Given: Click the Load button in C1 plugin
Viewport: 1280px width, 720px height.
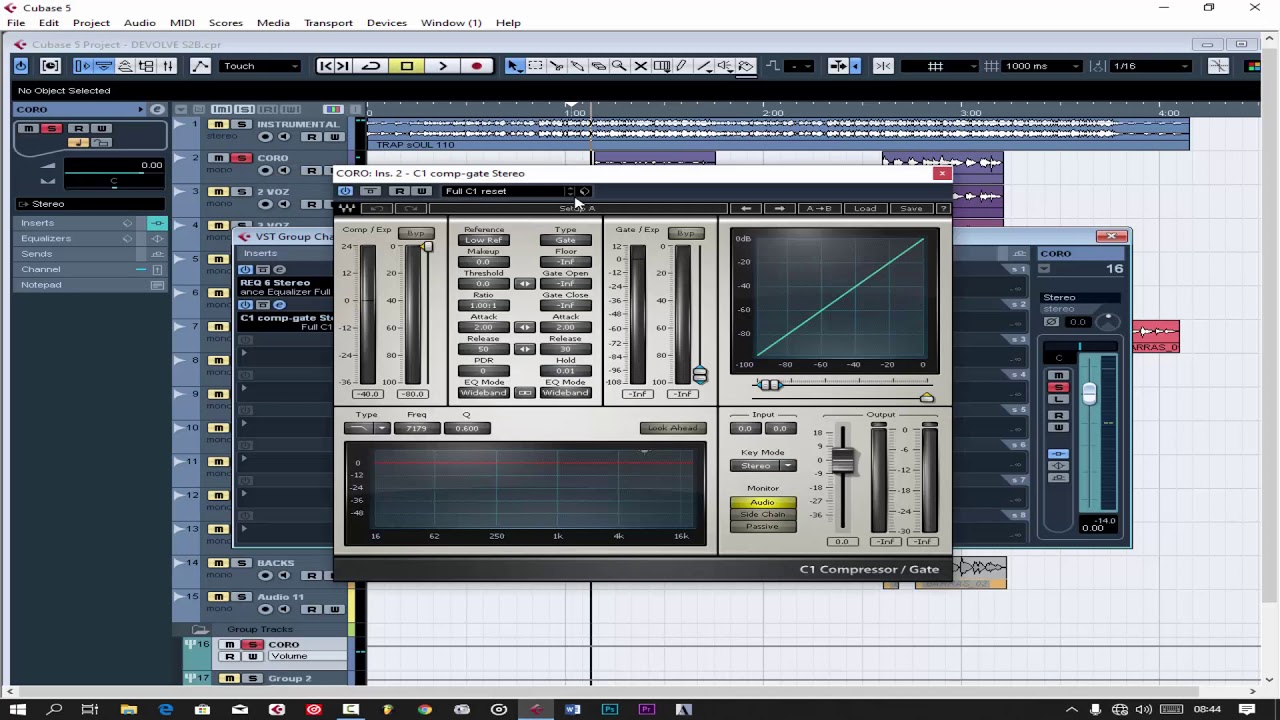Looking at the screenshot, I should pos(865,208).
